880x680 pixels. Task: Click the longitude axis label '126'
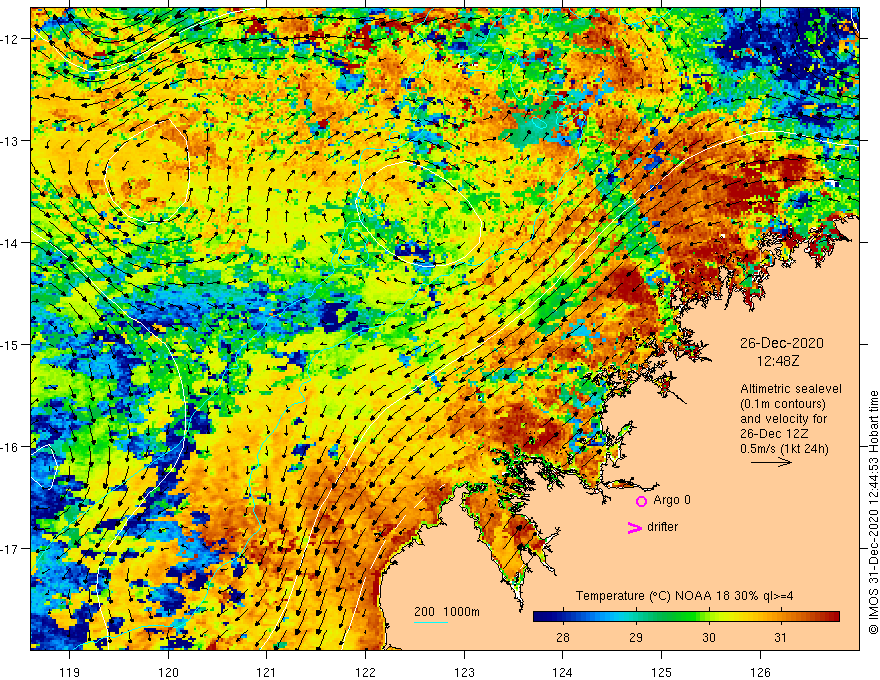(760, 672)
